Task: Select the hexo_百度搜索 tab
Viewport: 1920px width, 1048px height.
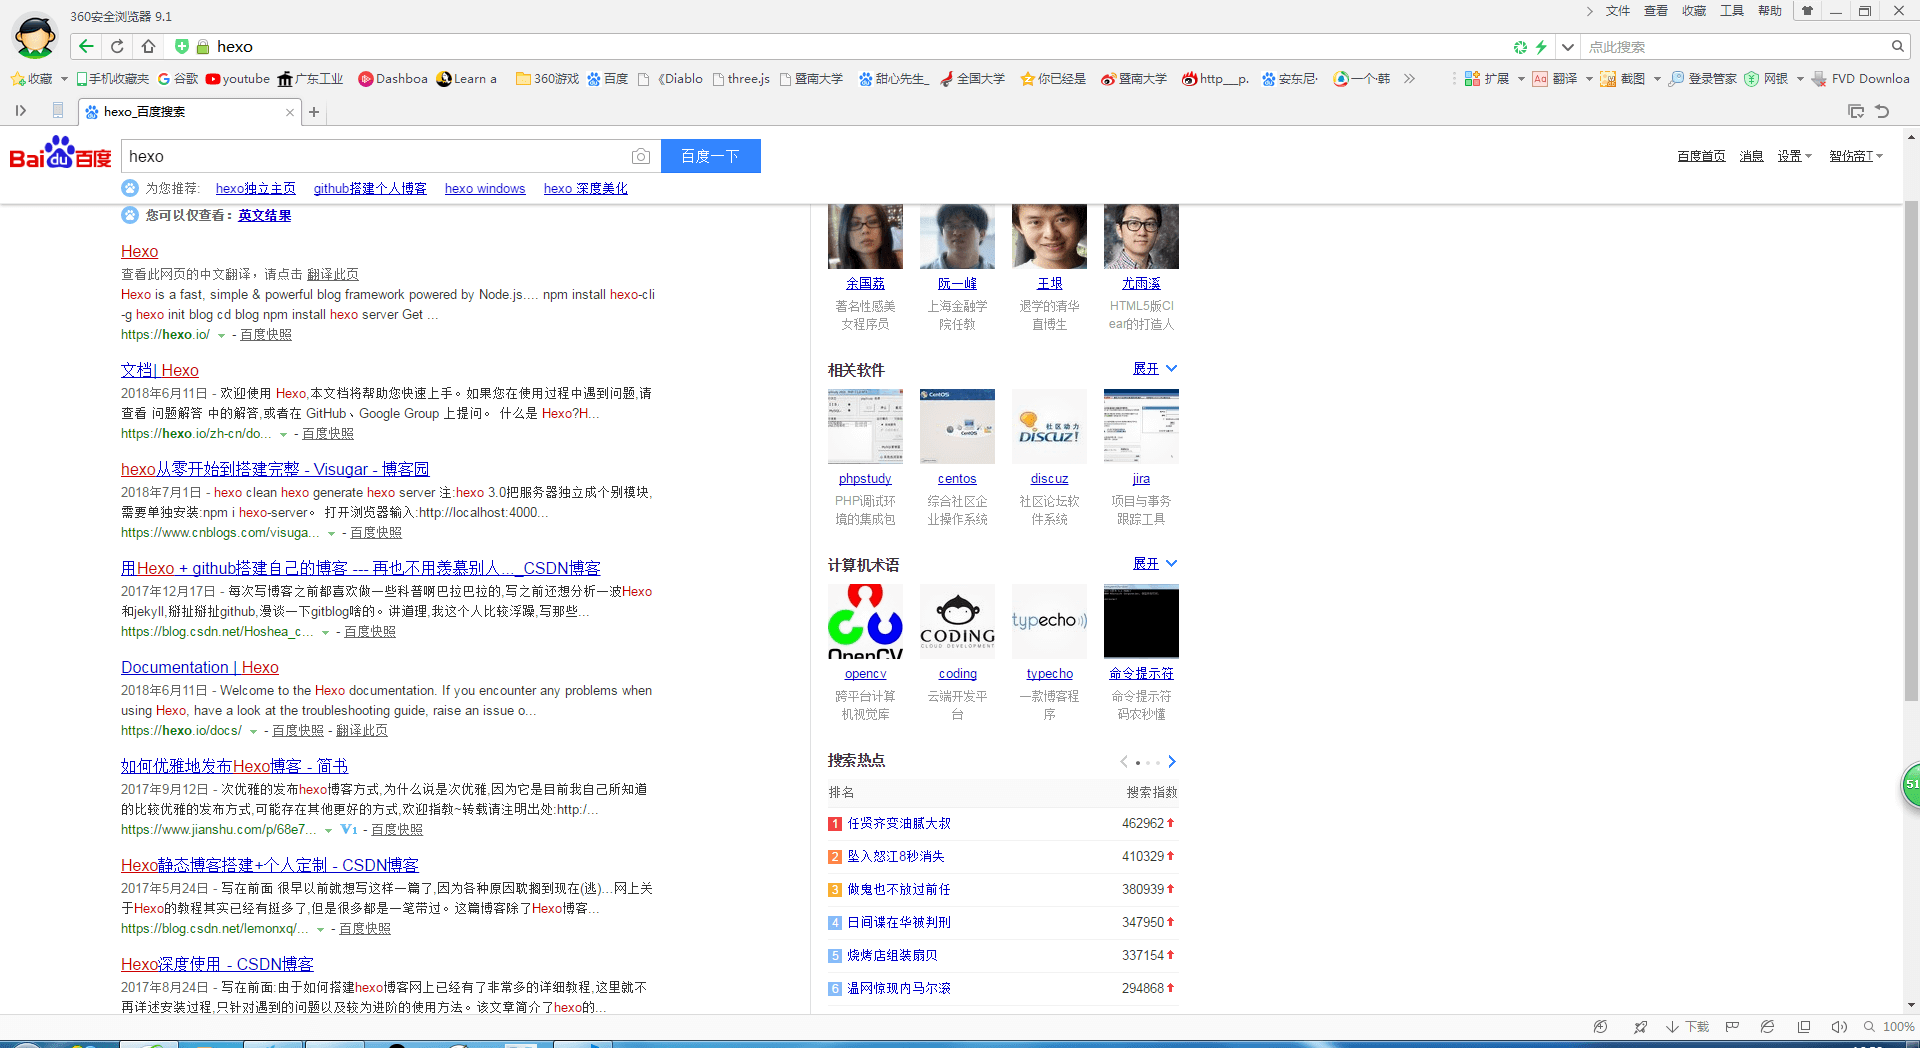Action: (x=189, y=112)
